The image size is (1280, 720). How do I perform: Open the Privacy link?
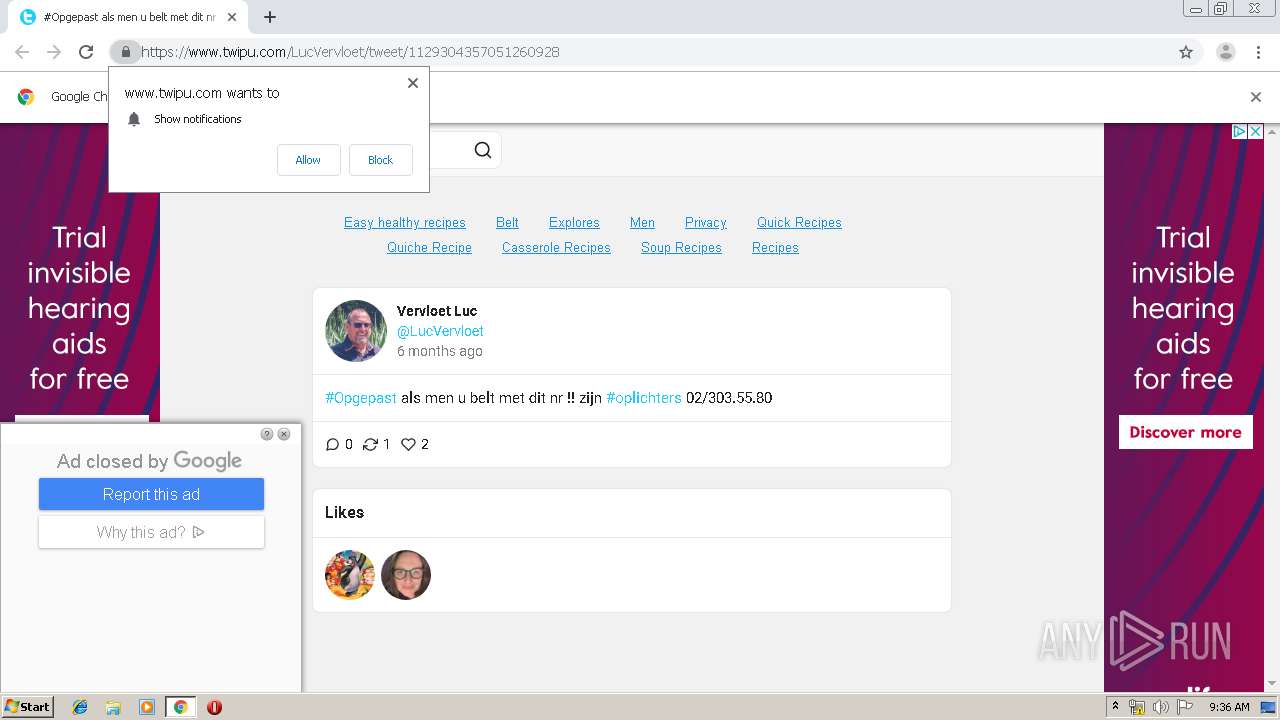point(706,222)
